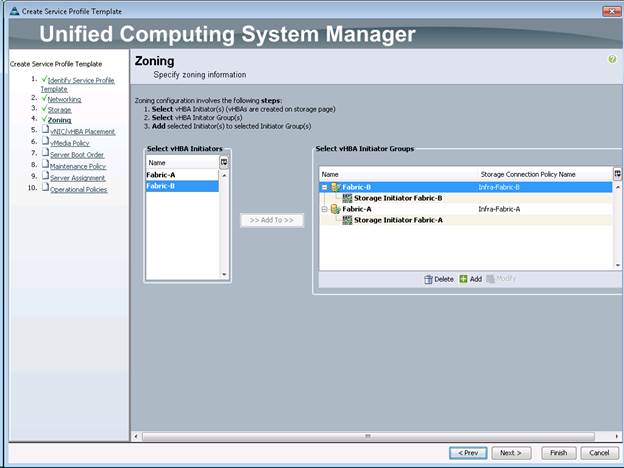
Task: Click the column filter icon in vHBA Initiators table
Action: tap(224, 162)
